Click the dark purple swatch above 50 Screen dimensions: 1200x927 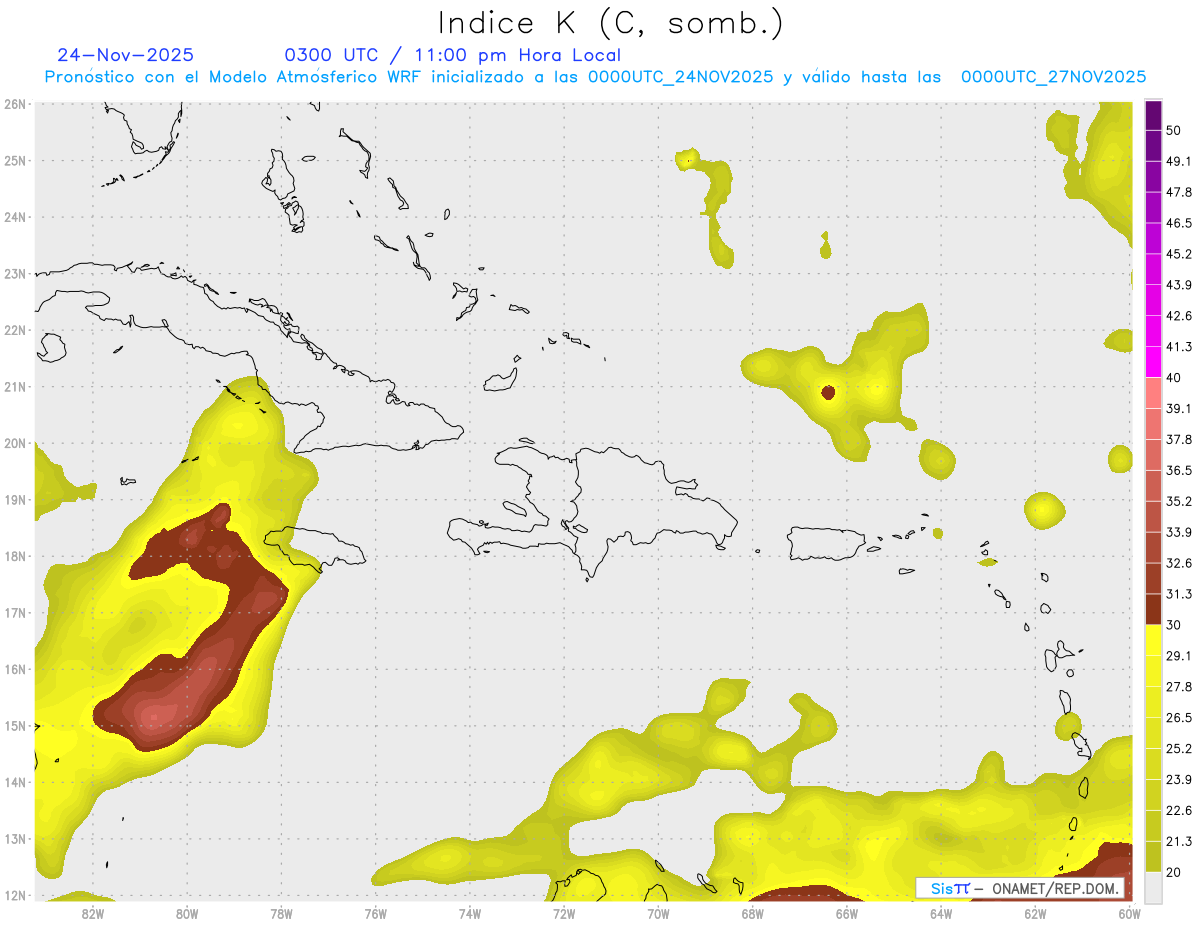pyautogui.click(x=1153, y=116)
